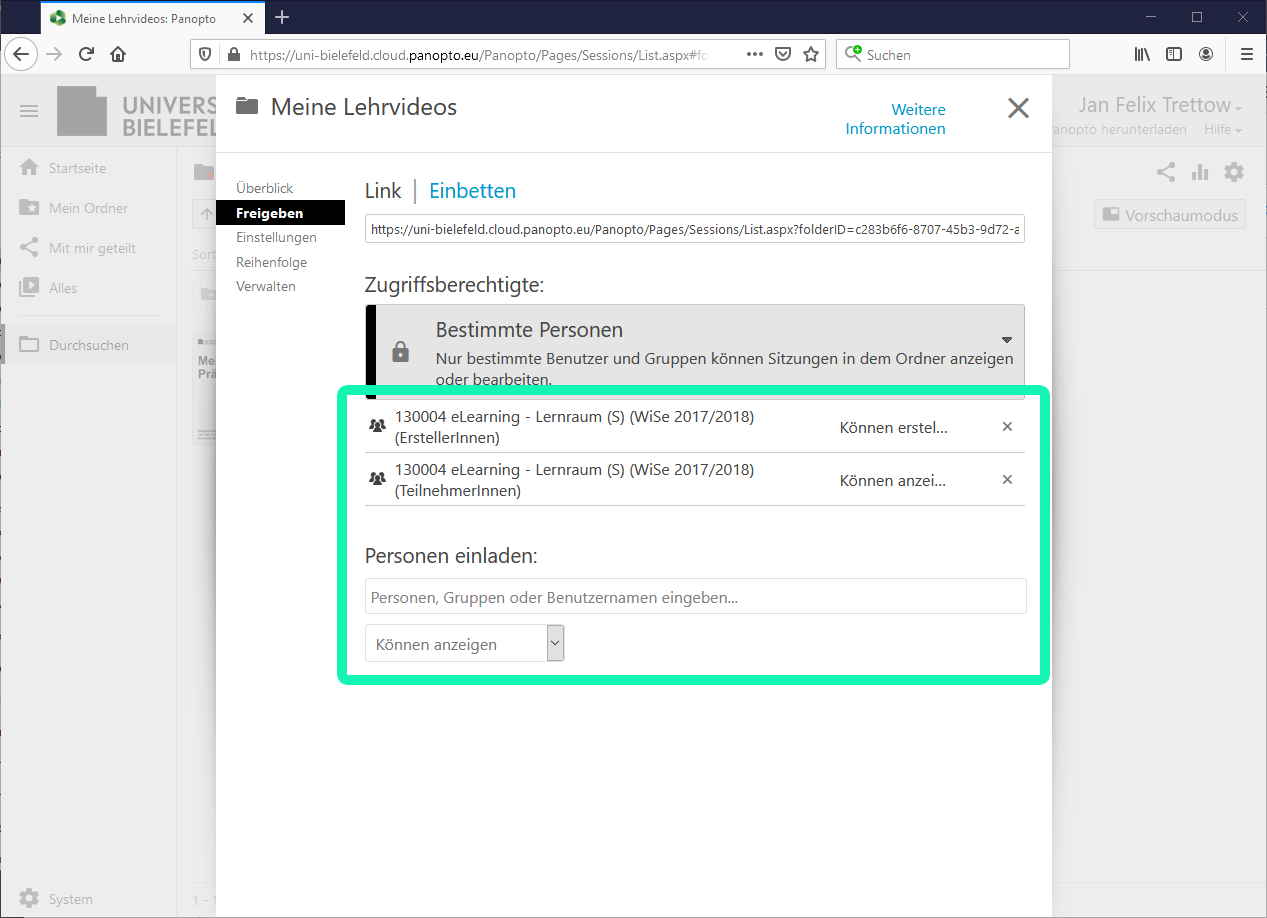Screen dimensions: 1267x918
Task: Open Weitere Informationen link
Action: point(895,119)
